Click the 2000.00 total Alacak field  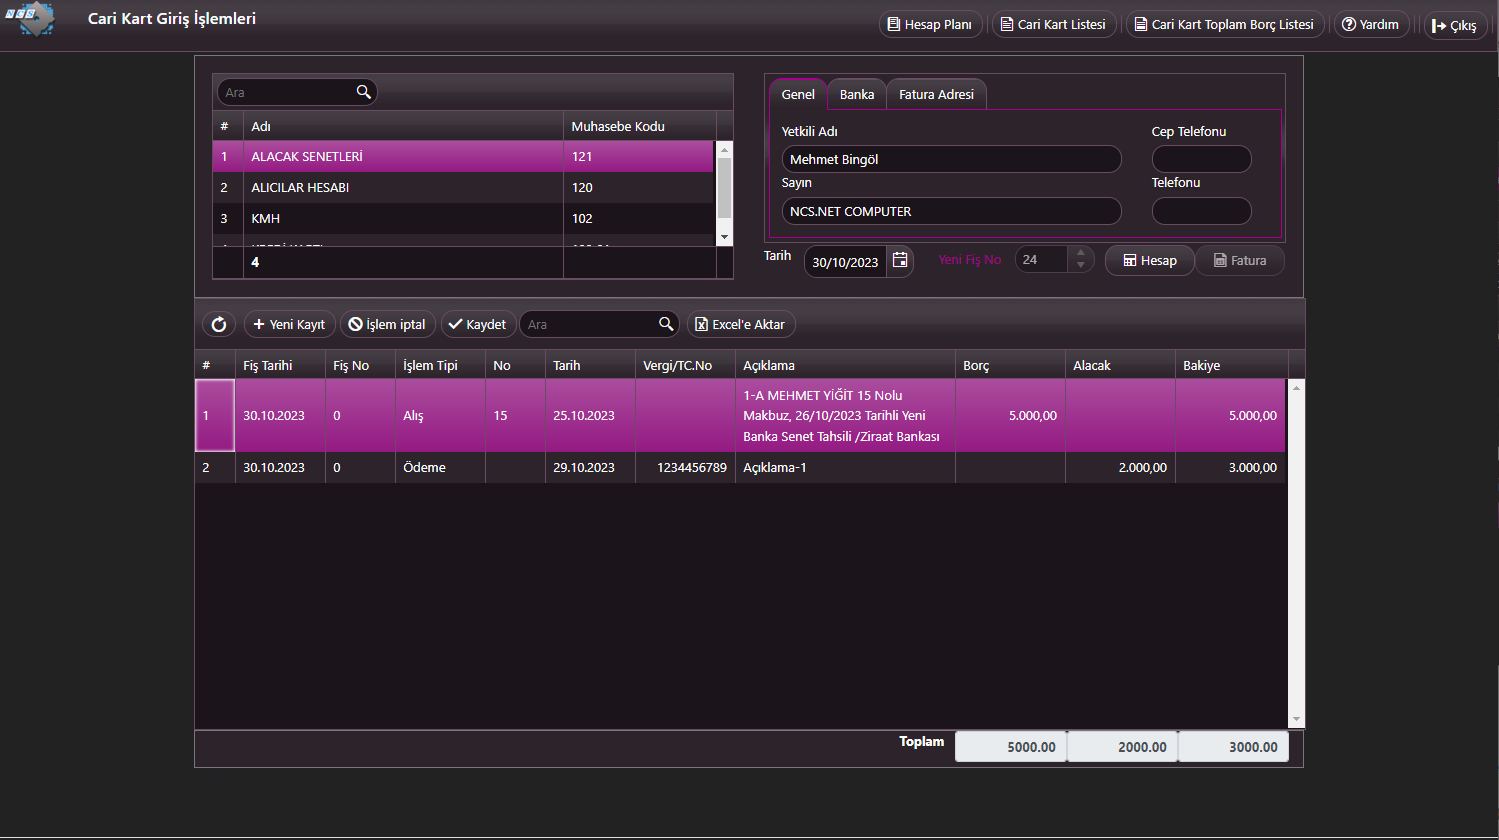coord(1122,747)
